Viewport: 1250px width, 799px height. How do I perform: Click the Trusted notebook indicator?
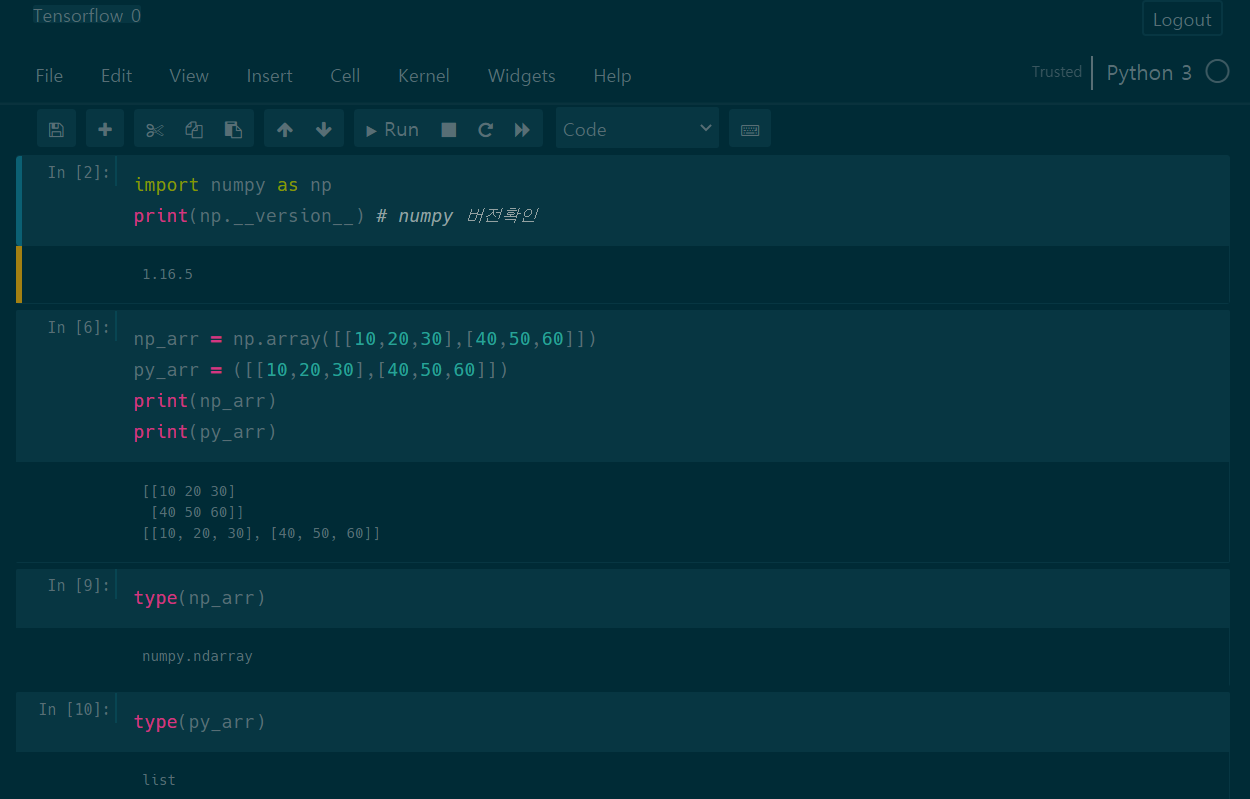1057,72
